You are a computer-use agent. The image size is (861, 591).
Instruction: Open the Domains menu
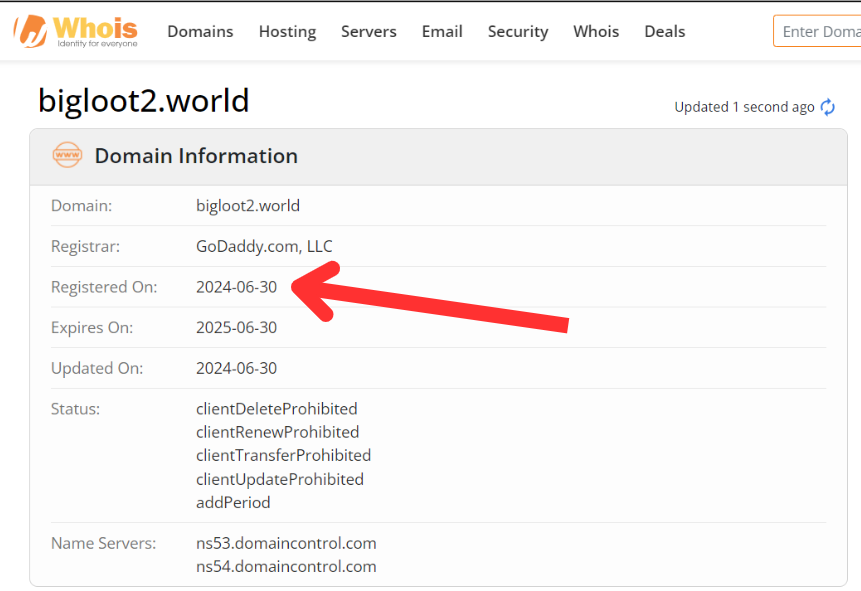[200, 31]
